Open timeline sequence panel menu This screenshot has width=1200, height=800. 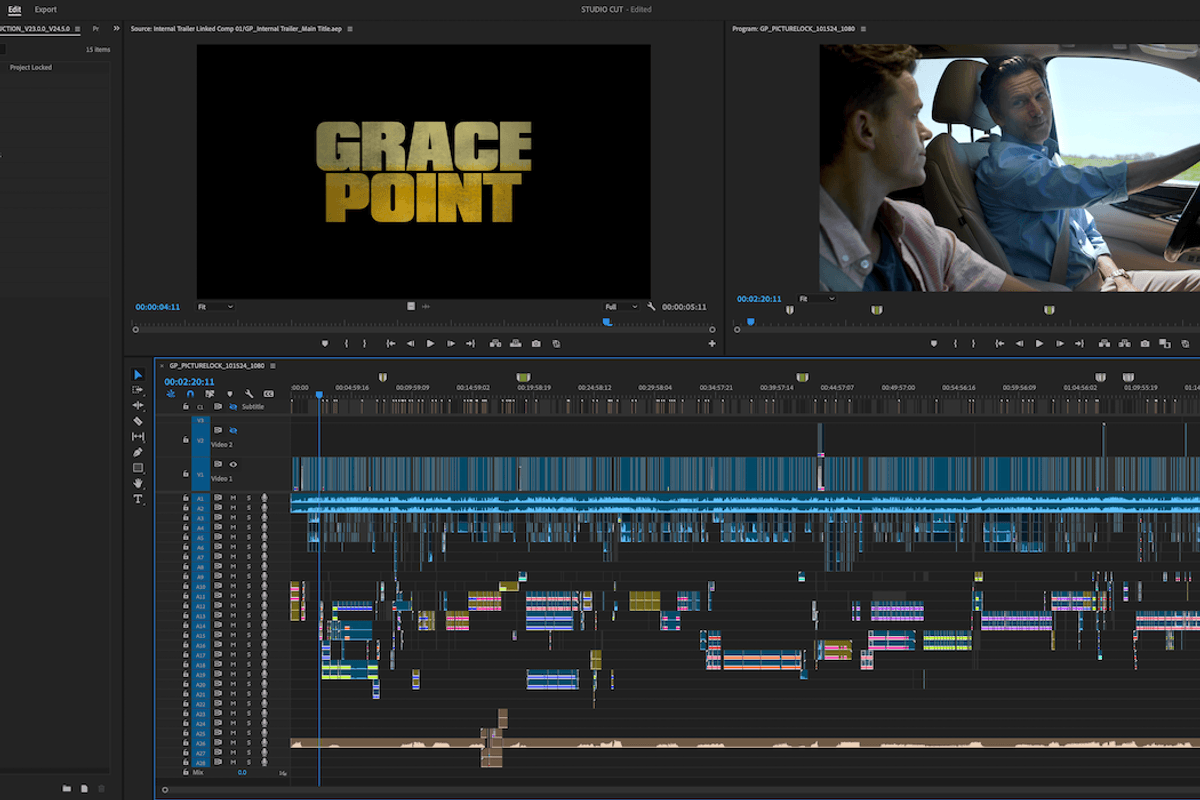[272, 366]
